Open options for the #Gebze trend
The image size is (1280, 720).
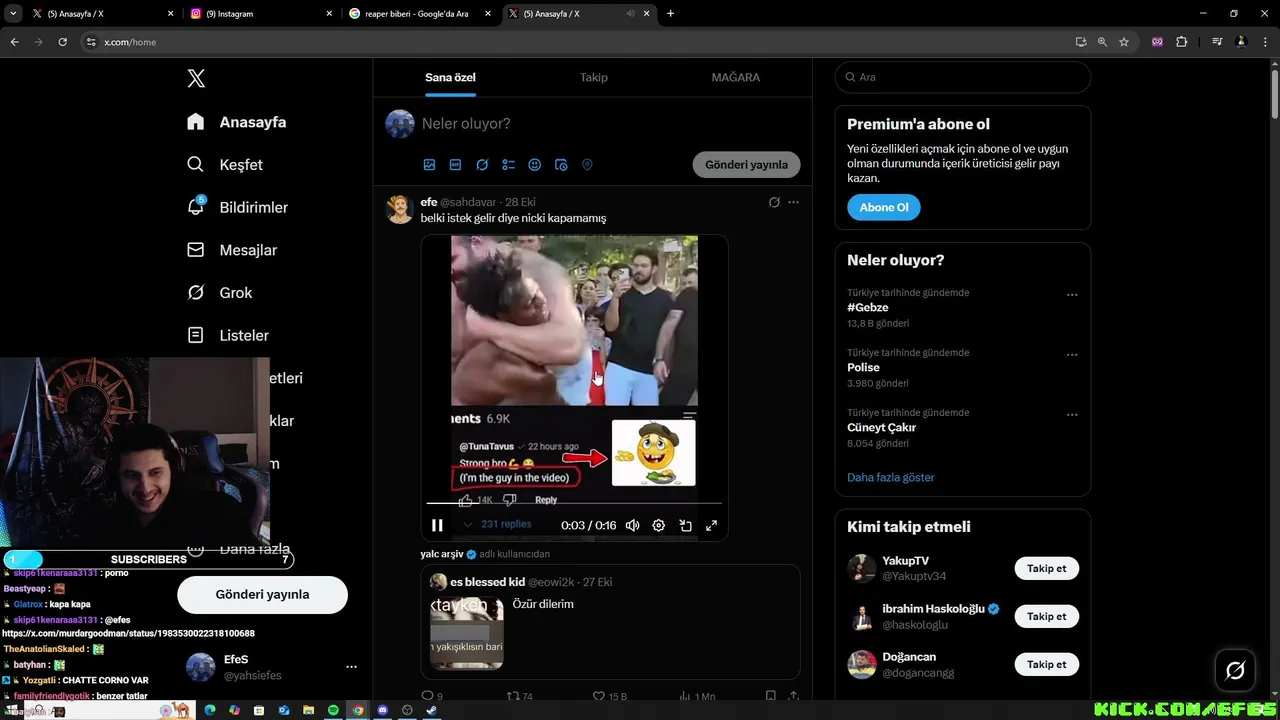pyautogui.click(x=1072, y=295)
